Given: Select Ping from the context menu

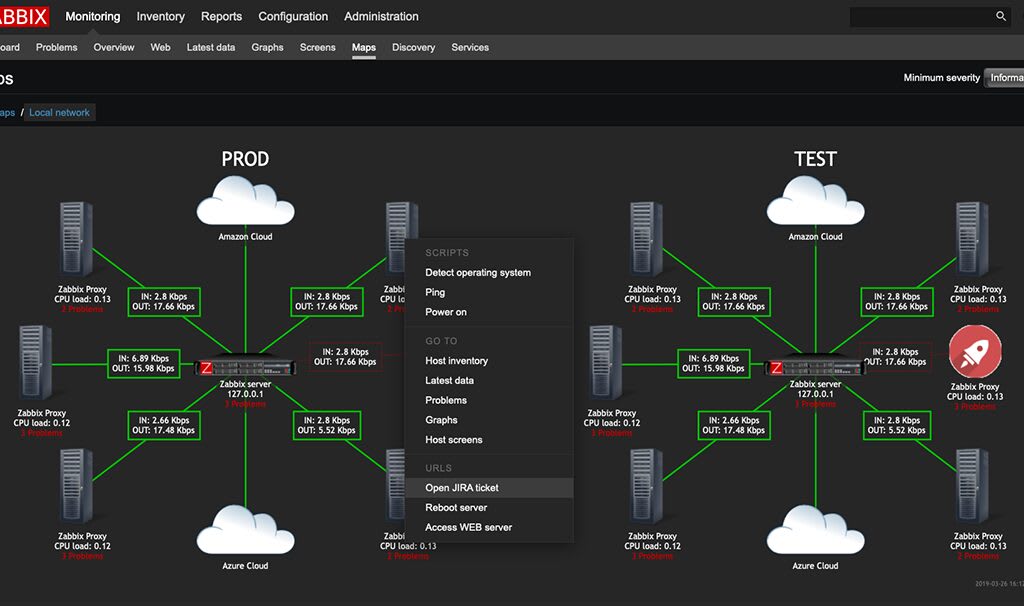Looking at the screenshot, I should pos(434,292).
